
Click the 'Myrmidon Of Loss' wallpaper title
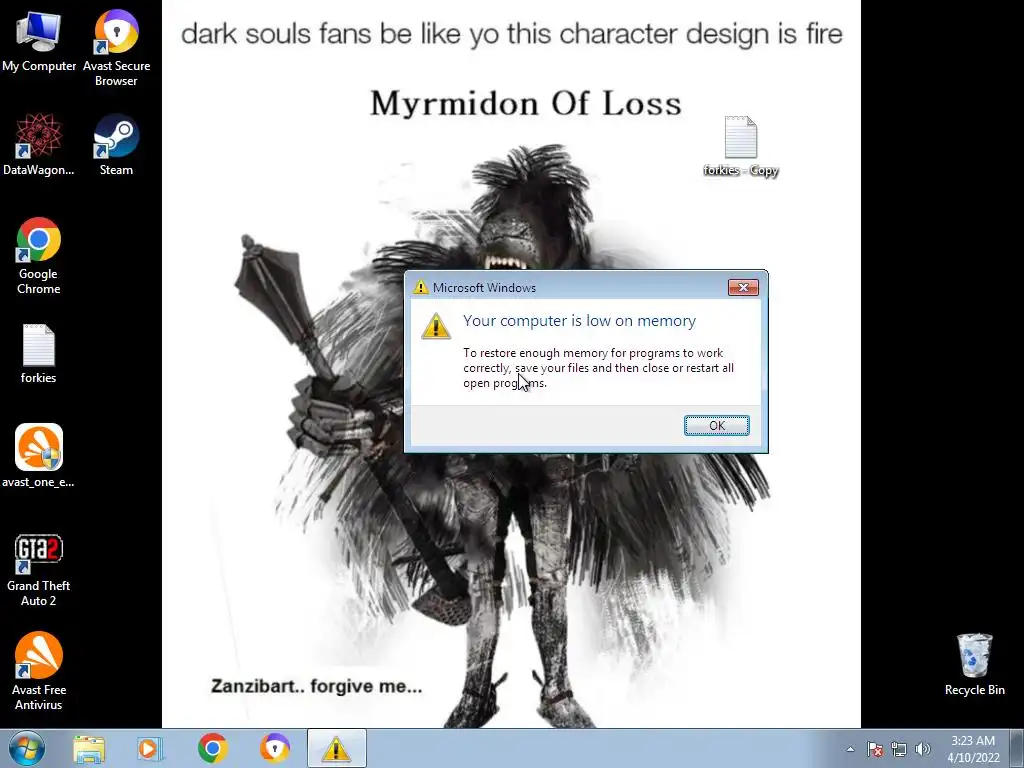pyautogui.click(x=526, y=103)
